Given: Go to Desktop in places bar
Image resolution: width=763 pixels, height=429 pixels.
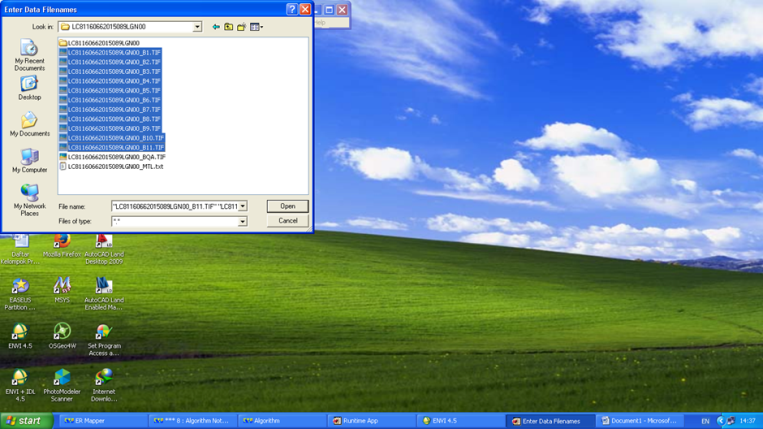Looking at the screenshot, I should pos(29,89).
